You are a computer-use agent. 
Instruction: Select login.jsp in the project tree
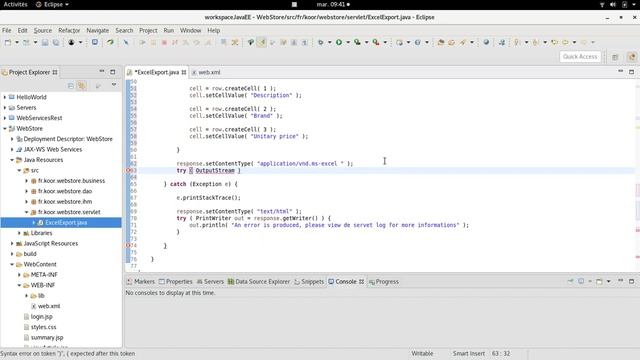pyautogui.click(x=42, y=317)
